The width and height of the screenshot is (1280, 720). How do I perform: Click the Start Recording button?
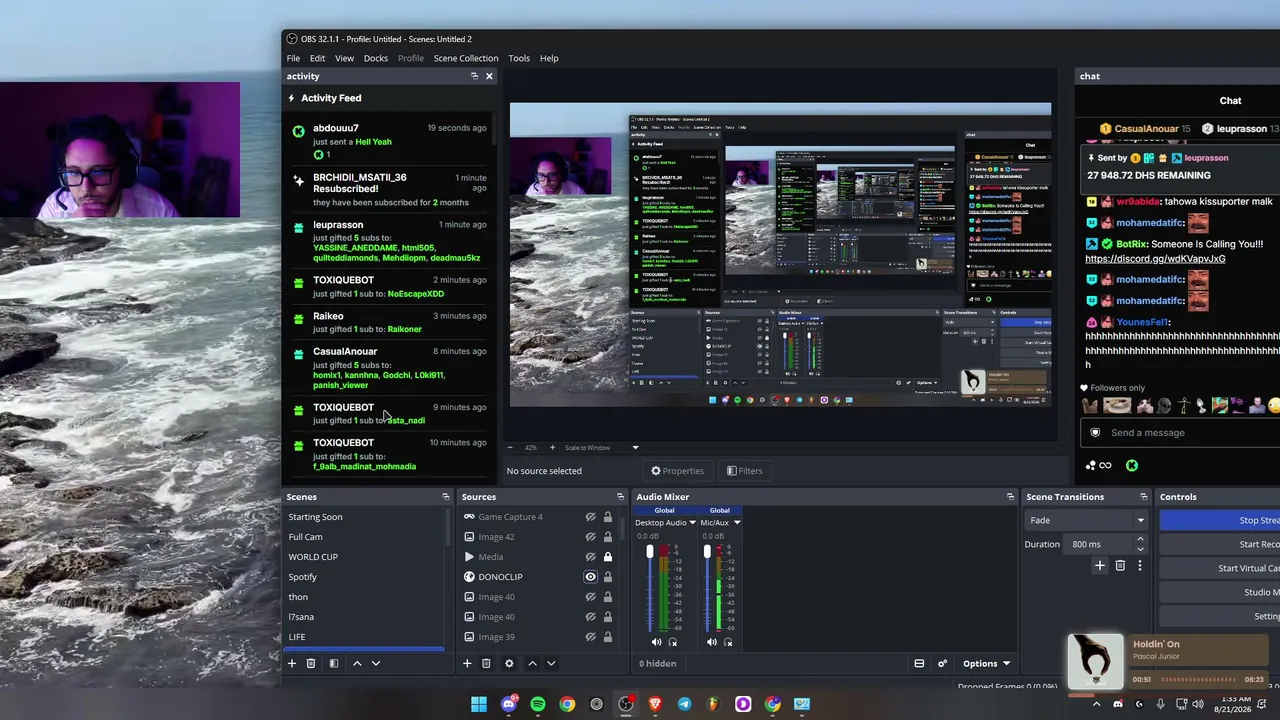click(x=1220, y=544)
